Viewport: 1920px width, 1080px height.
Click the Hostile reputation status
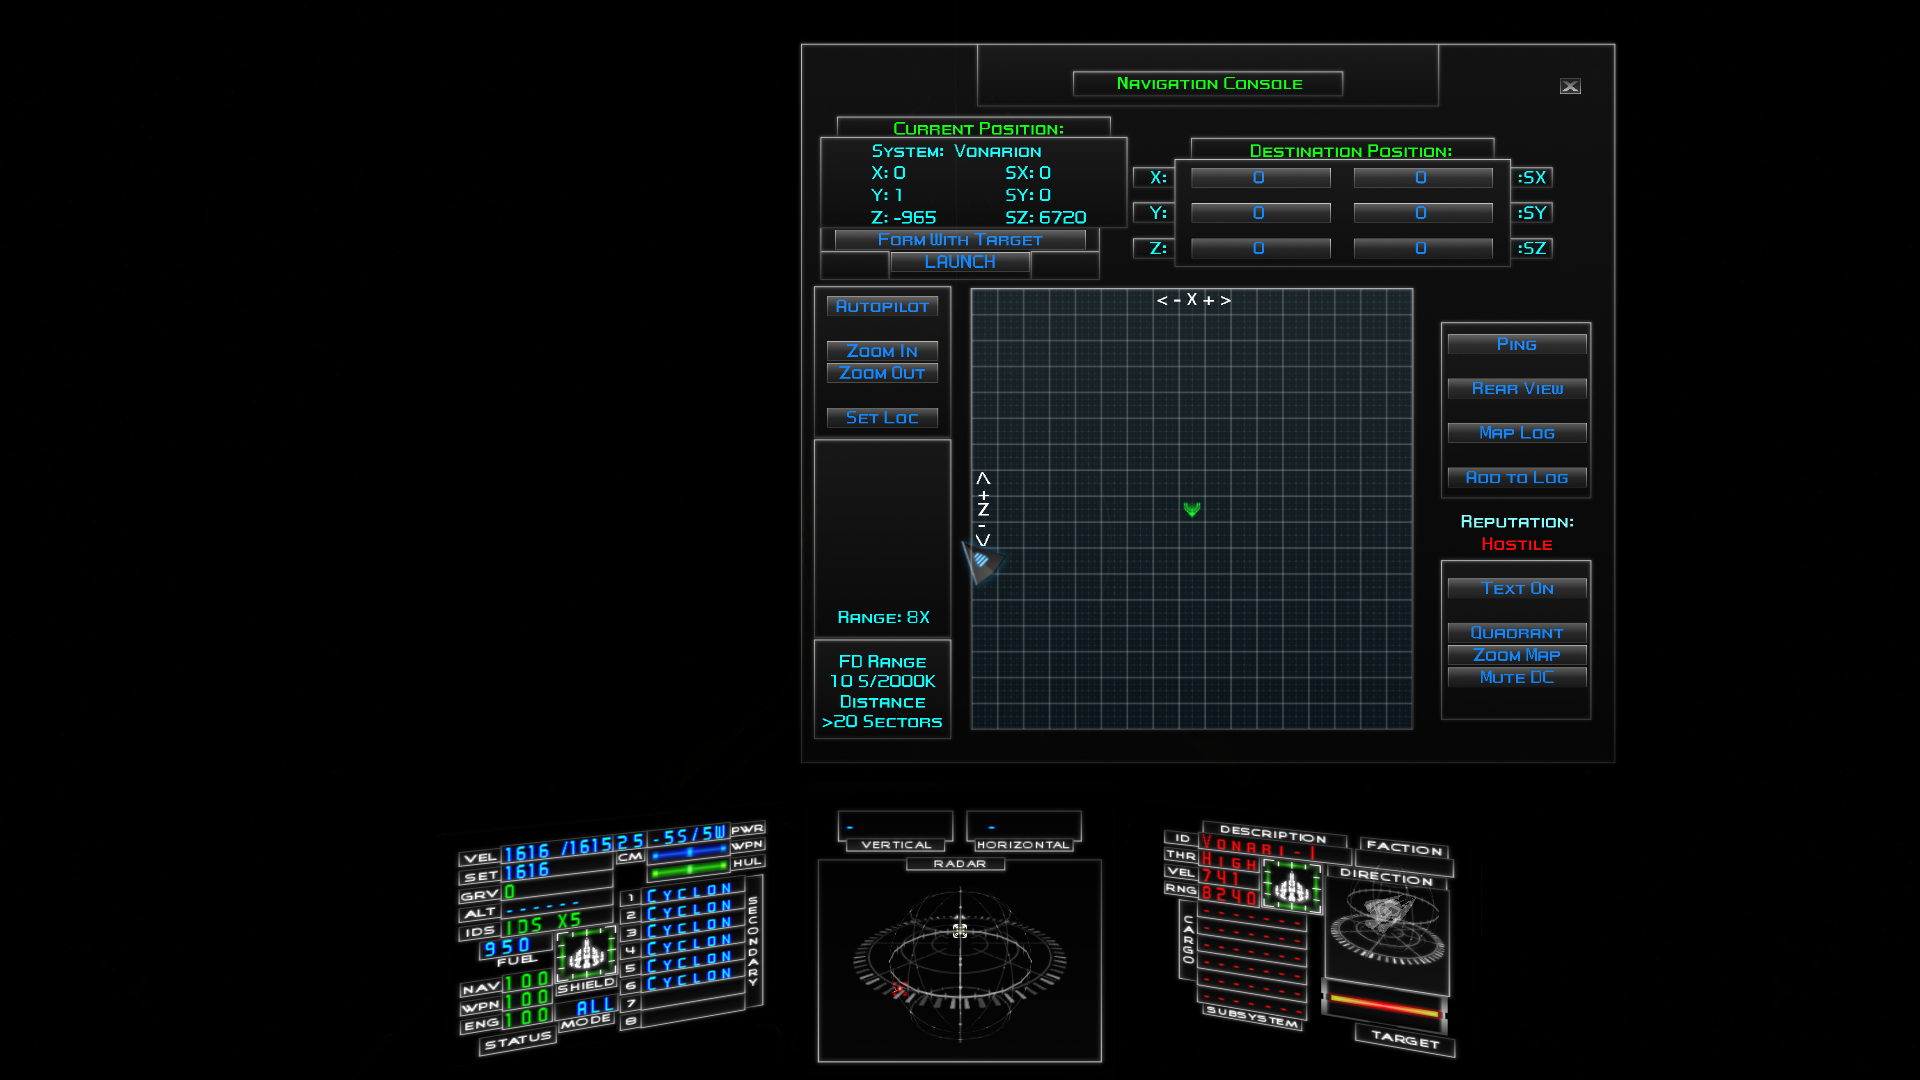click(1517, 544)
